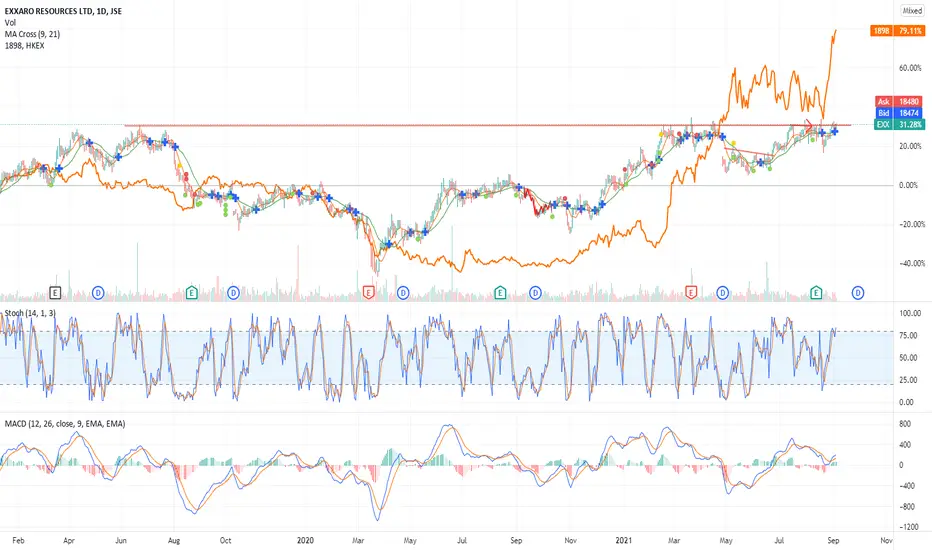Viewport: 932px width, 550px height.
Task: Click the -1200 MACD scale label
Action: pyautogui.click(x=909, y=527)
